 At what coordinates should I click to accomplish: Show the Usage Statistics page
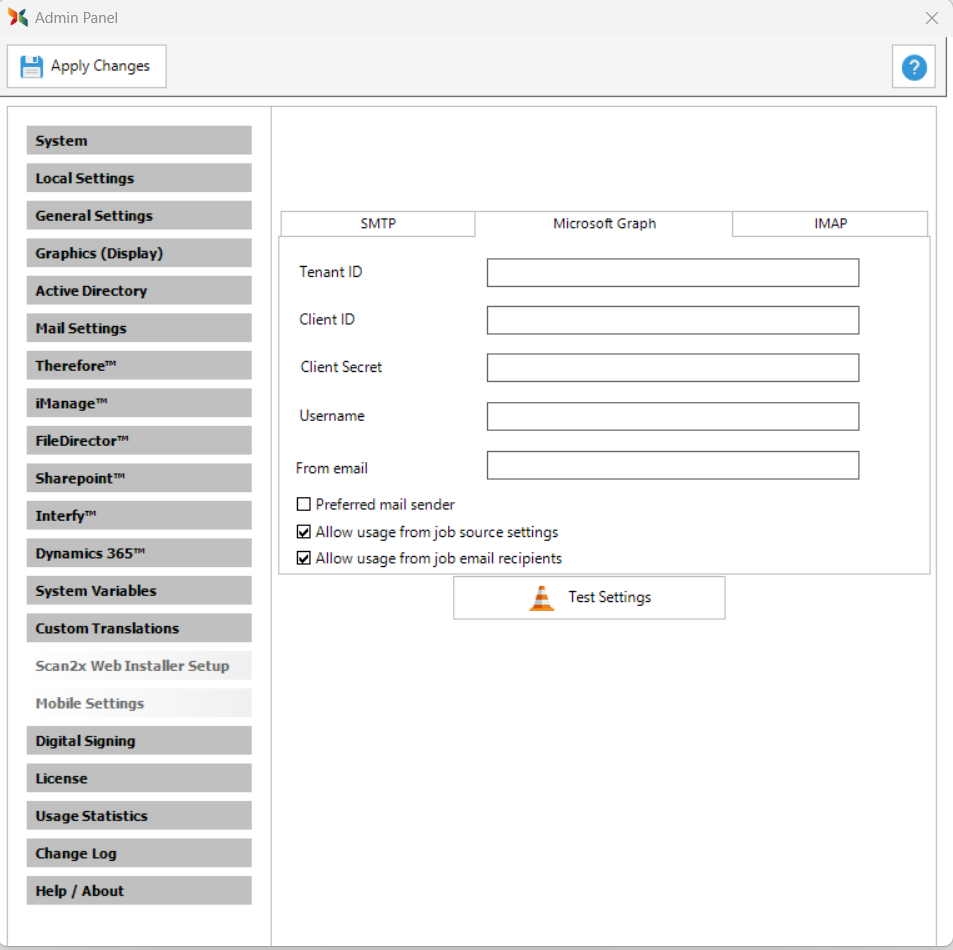[x=139, y=816]
